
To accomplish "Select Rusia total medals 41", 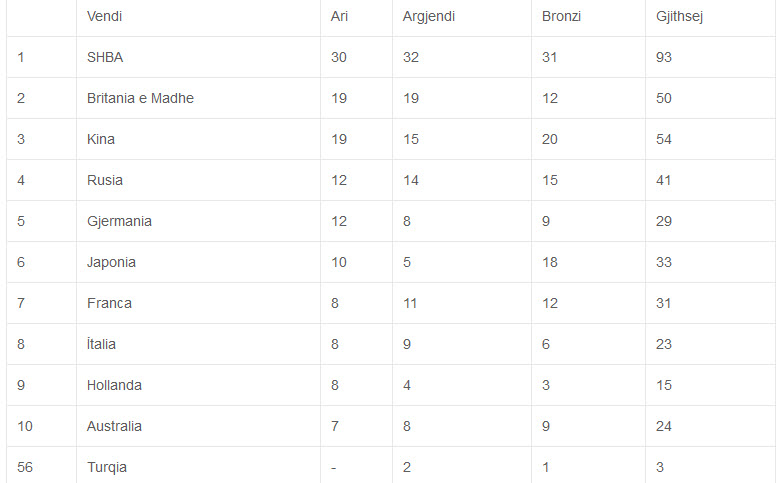I will (664, 180).
